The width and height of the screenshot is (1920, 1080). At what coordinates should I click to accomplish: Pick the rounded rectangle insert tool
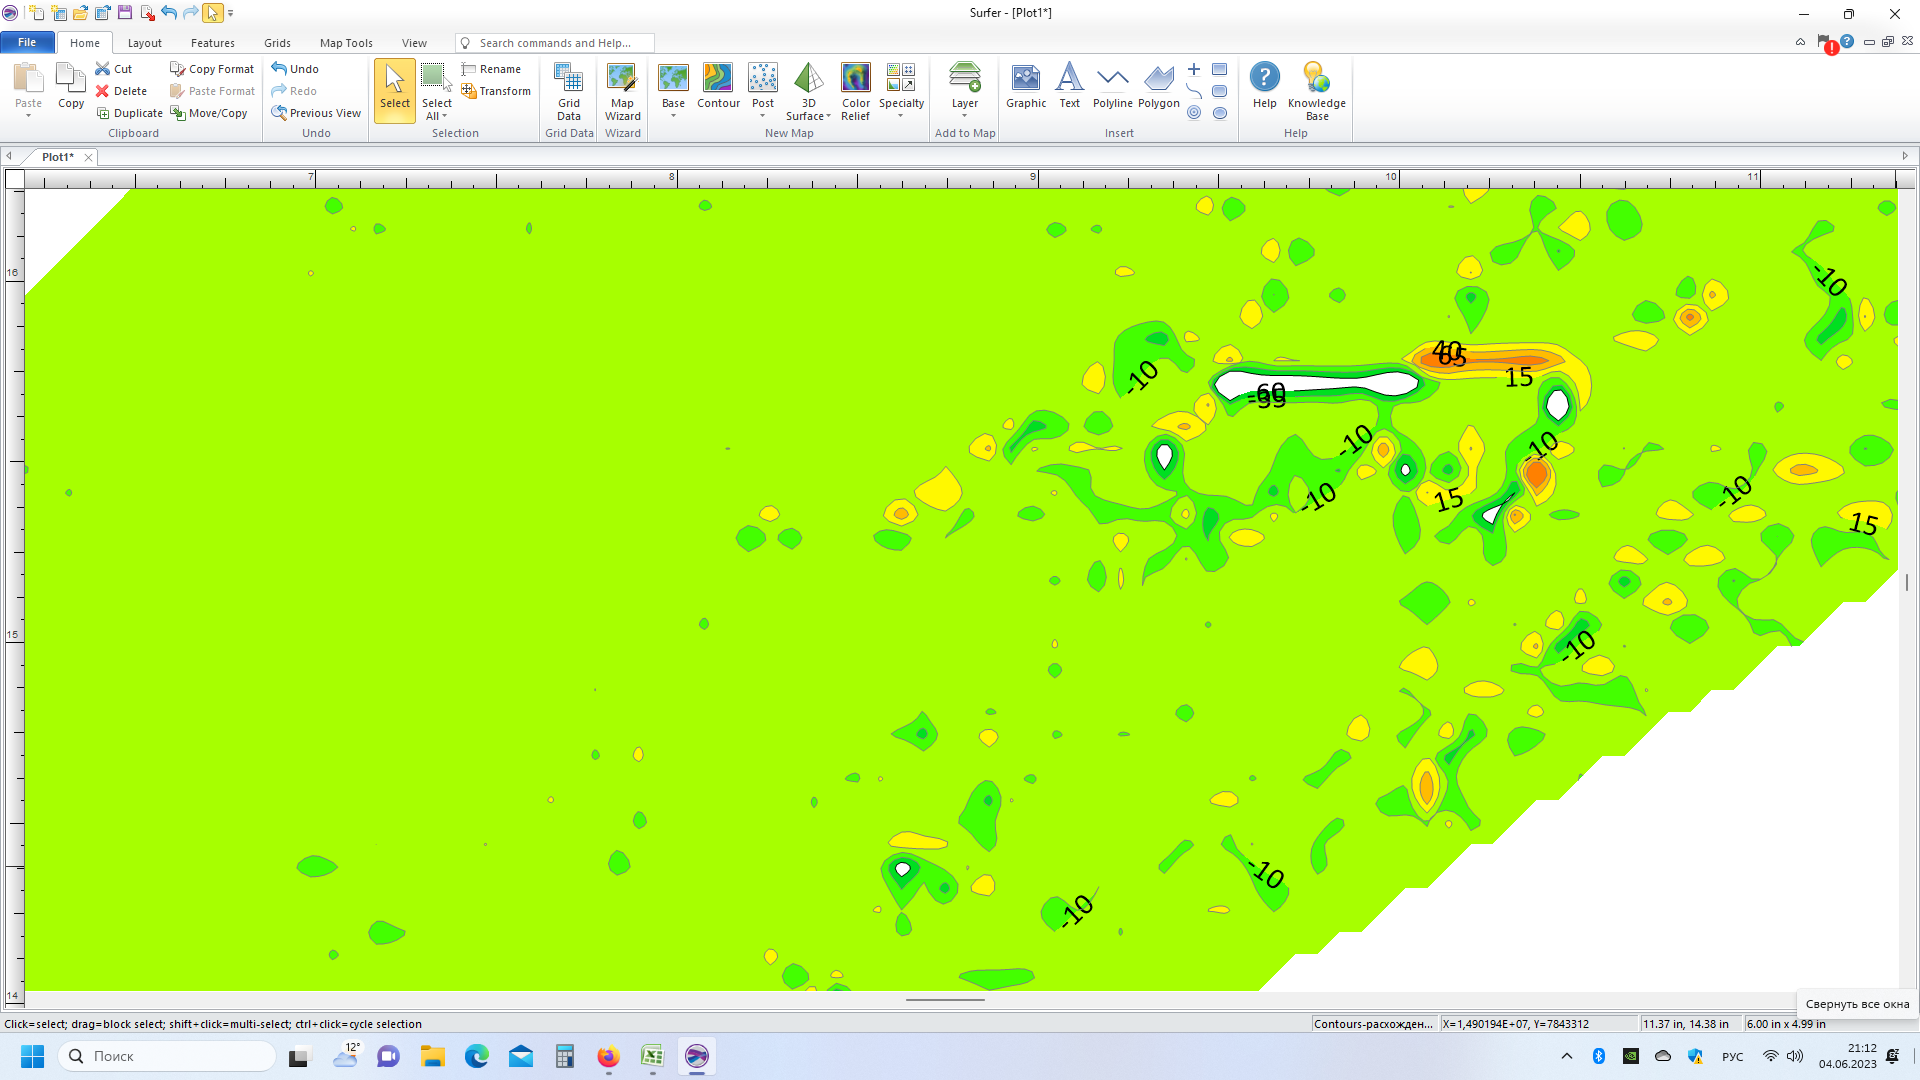click(1220, 91)
